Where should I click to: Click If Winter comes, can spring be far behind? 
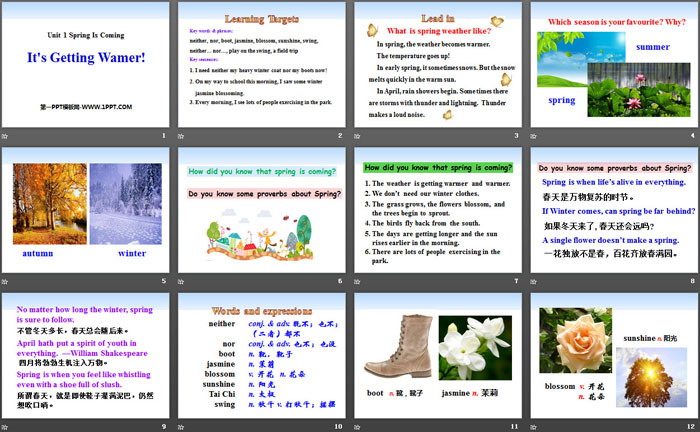coord(618,211)
